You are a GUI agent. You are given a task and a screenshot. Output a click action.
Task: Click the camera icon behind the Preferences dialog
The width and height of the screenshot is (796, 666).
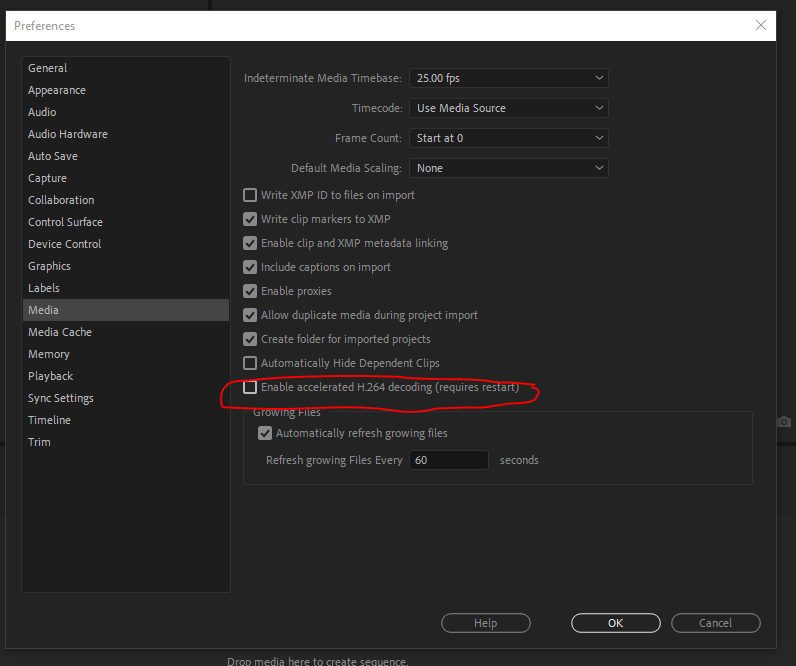click(x=784, y=422)
